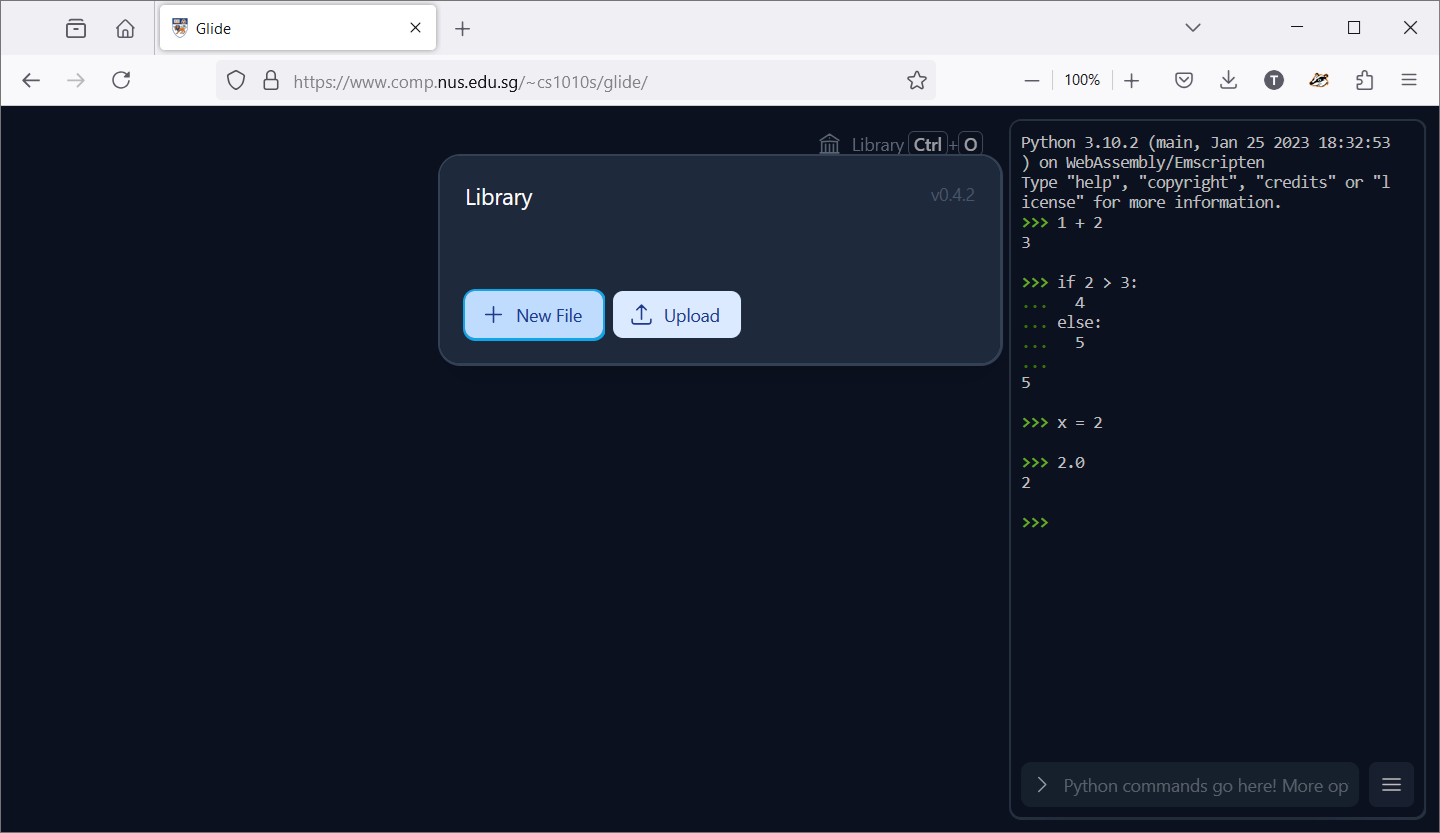Click the console prompt chevron icon
This screenshot has width=1440, height=833.
tap(1042, 785)
